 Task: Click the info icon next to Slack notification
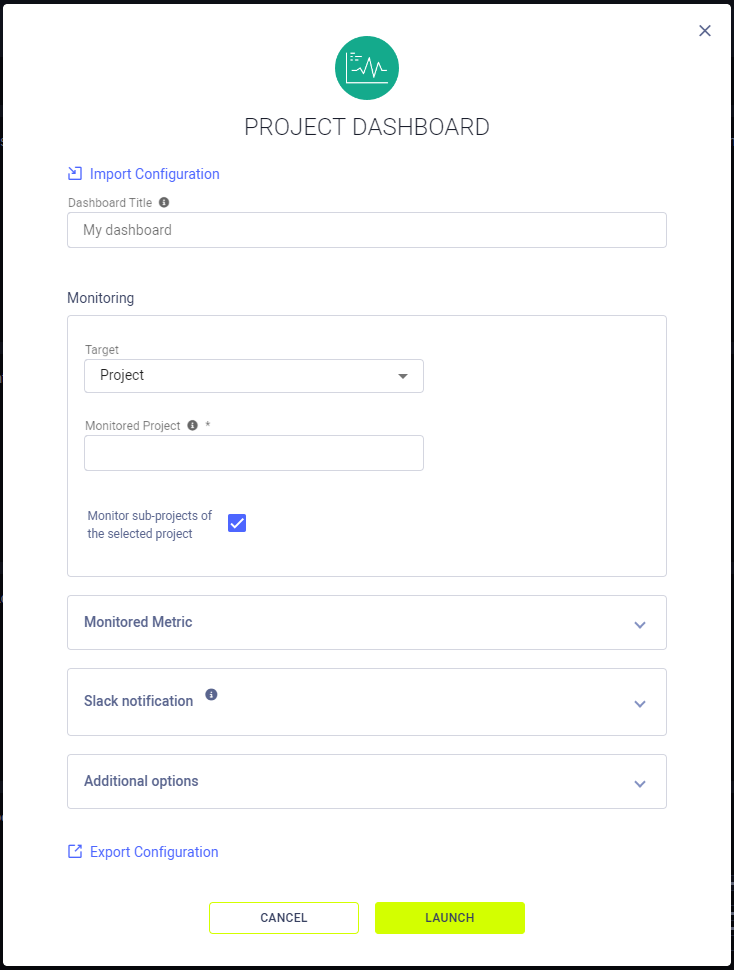click(x=210, y=694)
